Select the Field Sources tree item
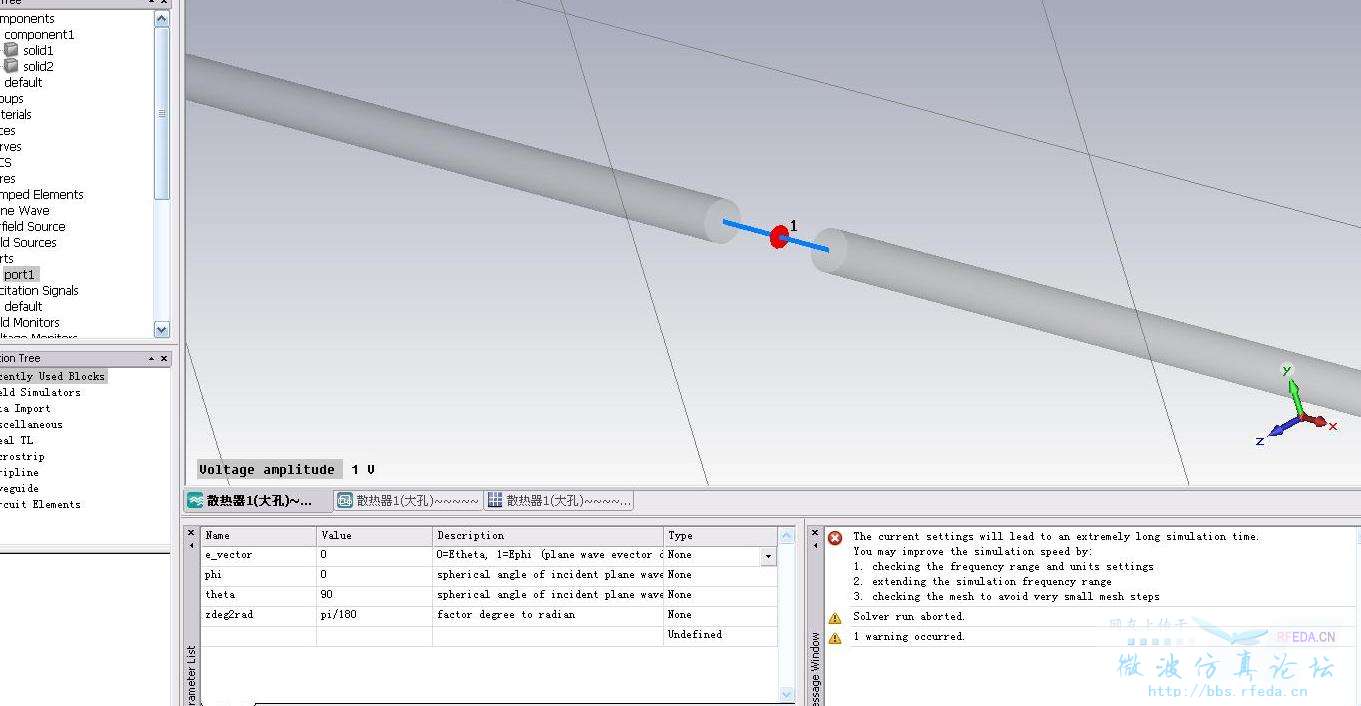The image size is (1361, 706). [x=29, y=242]
